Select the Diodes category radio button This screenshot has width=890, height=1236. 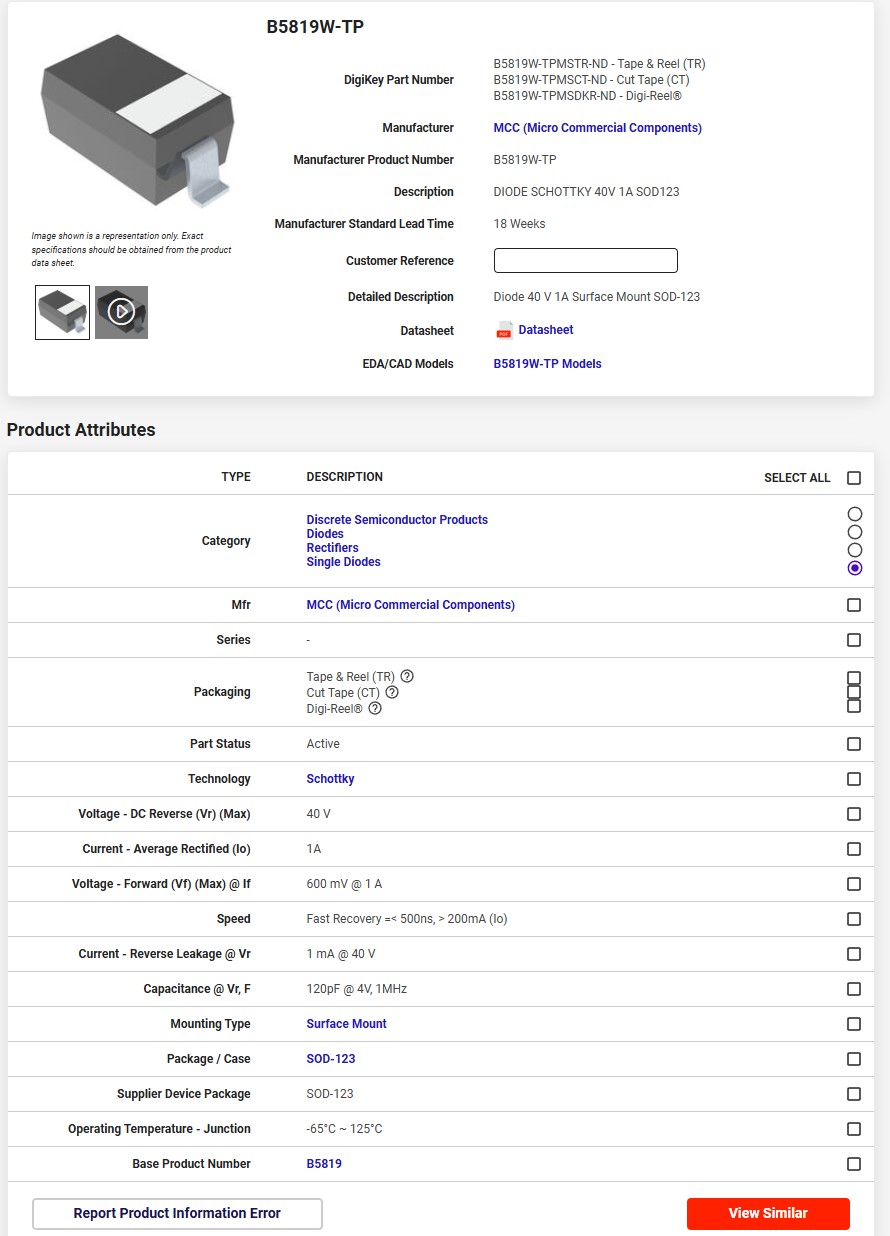tap(854, 532)
